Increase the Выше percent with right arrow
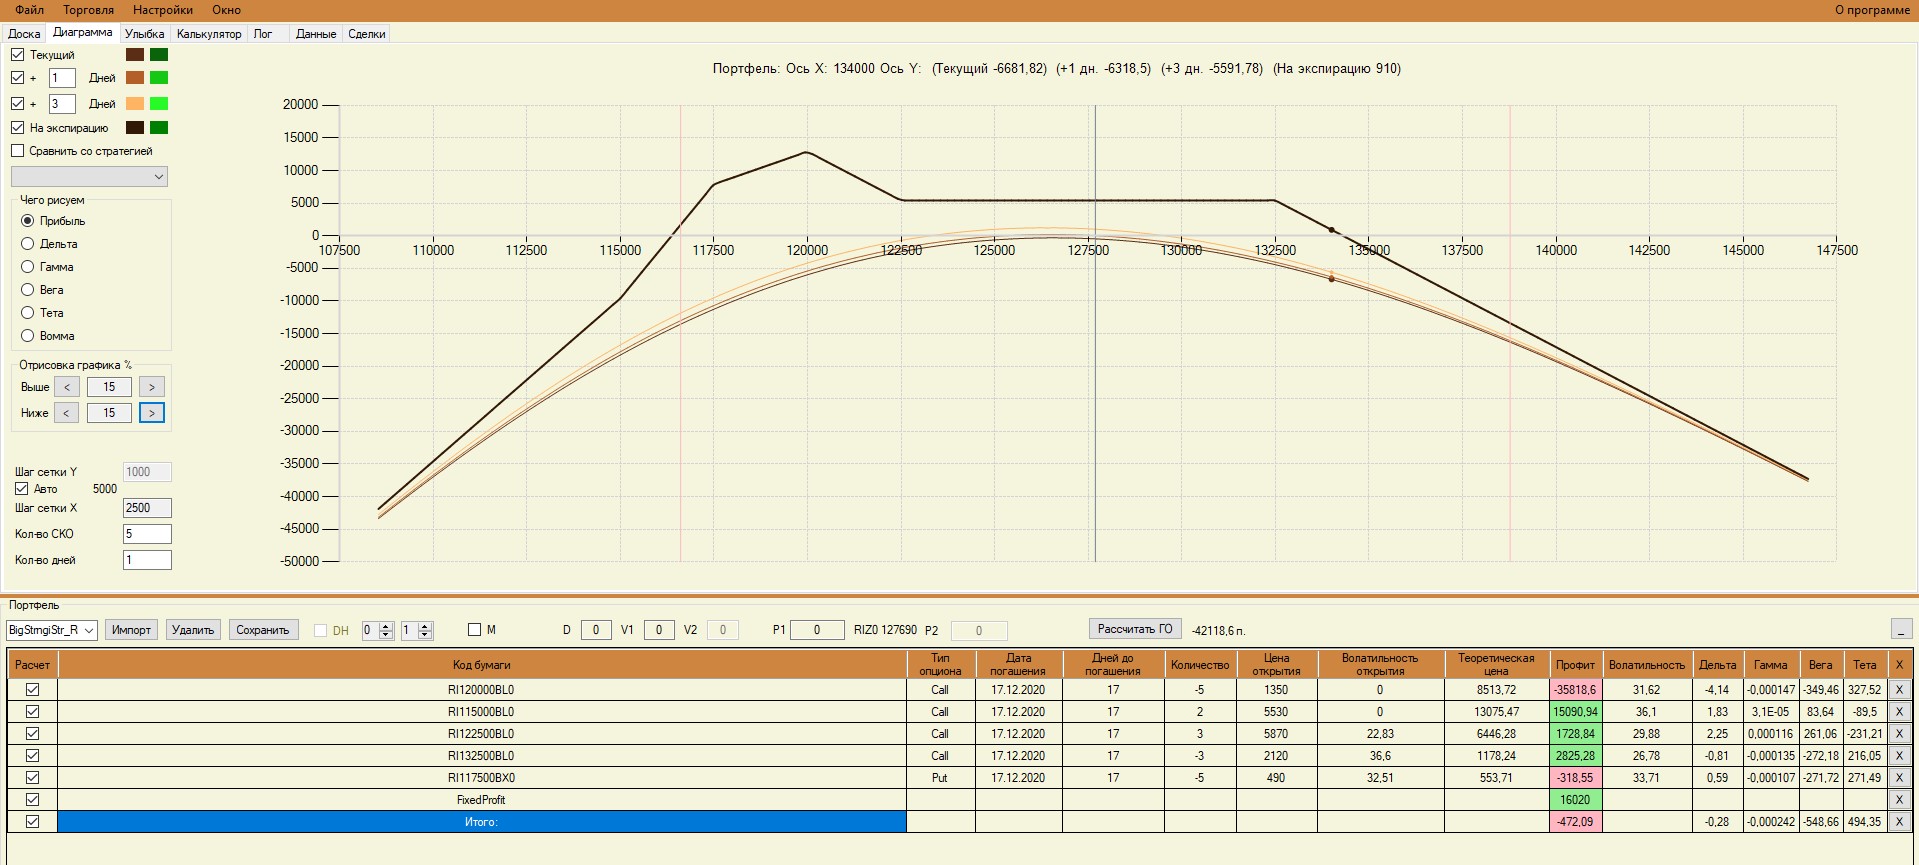Viewport: 1919px width, 865px height. (152, 387)
